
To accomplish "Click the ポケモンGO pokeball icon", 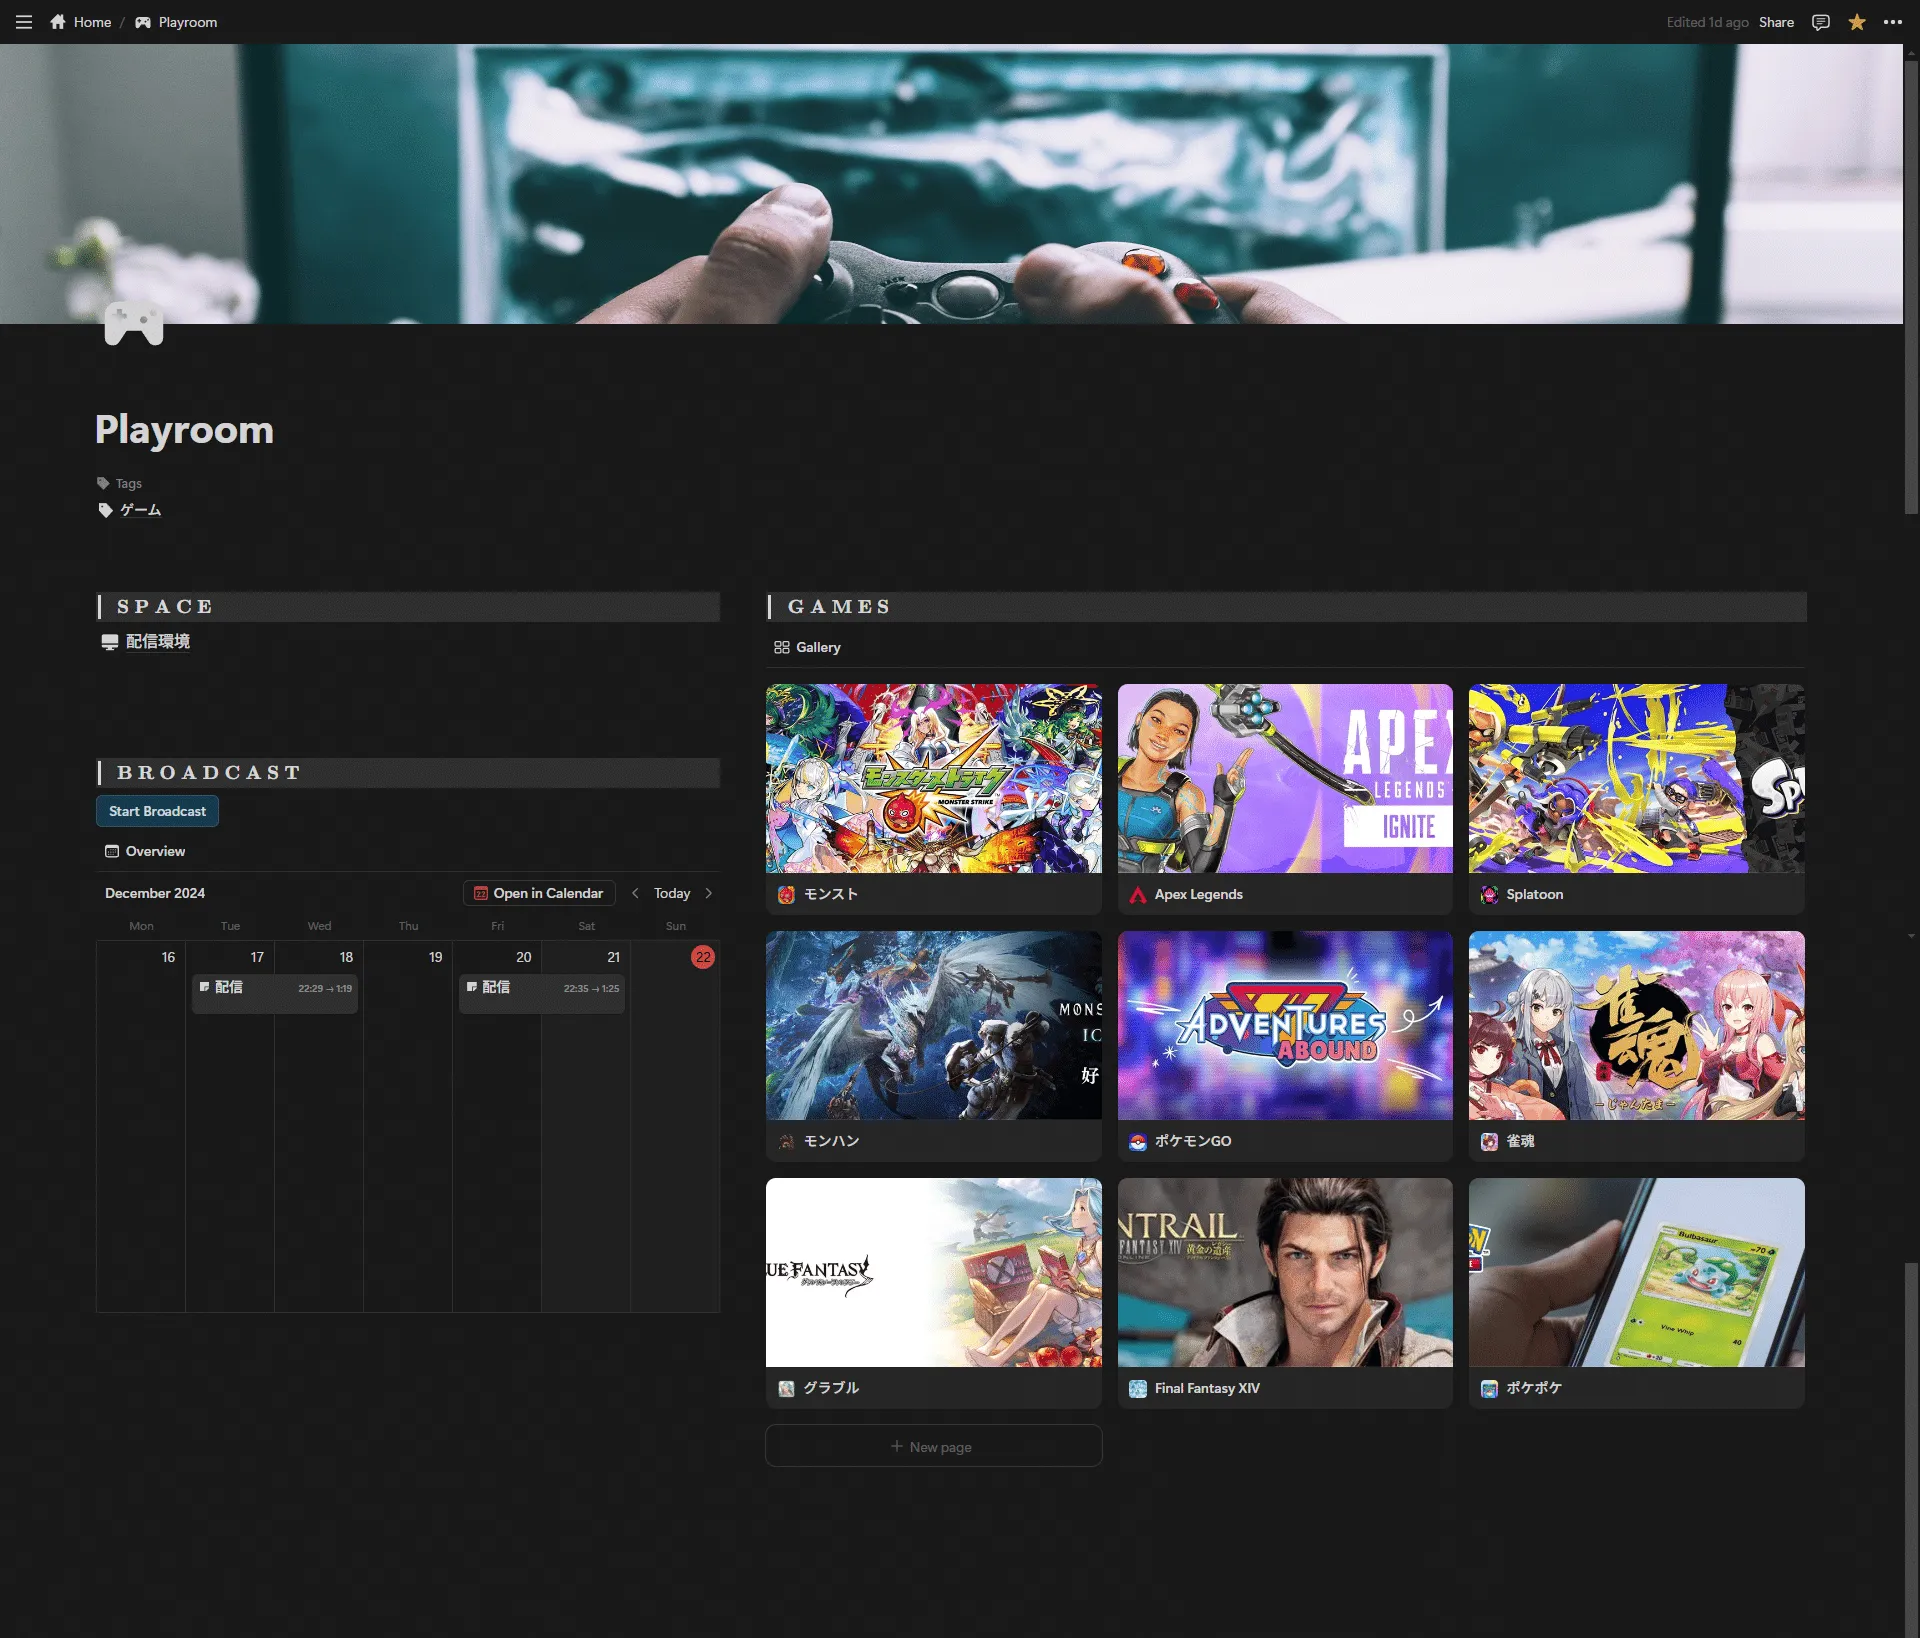I will [1138, 1141].
